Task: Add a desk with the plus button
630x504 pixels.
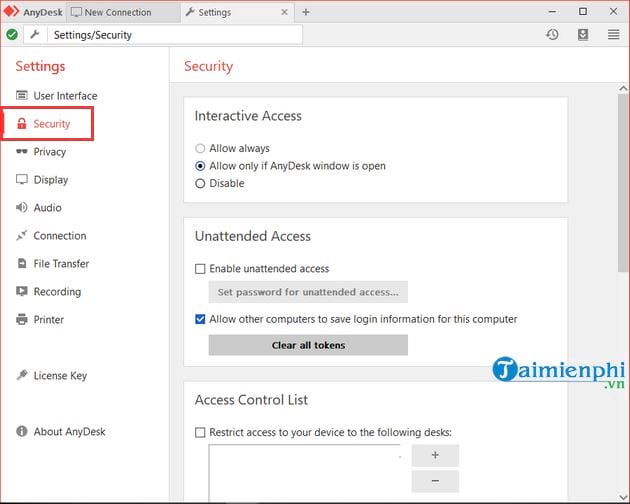Action: tap(435, 455)
